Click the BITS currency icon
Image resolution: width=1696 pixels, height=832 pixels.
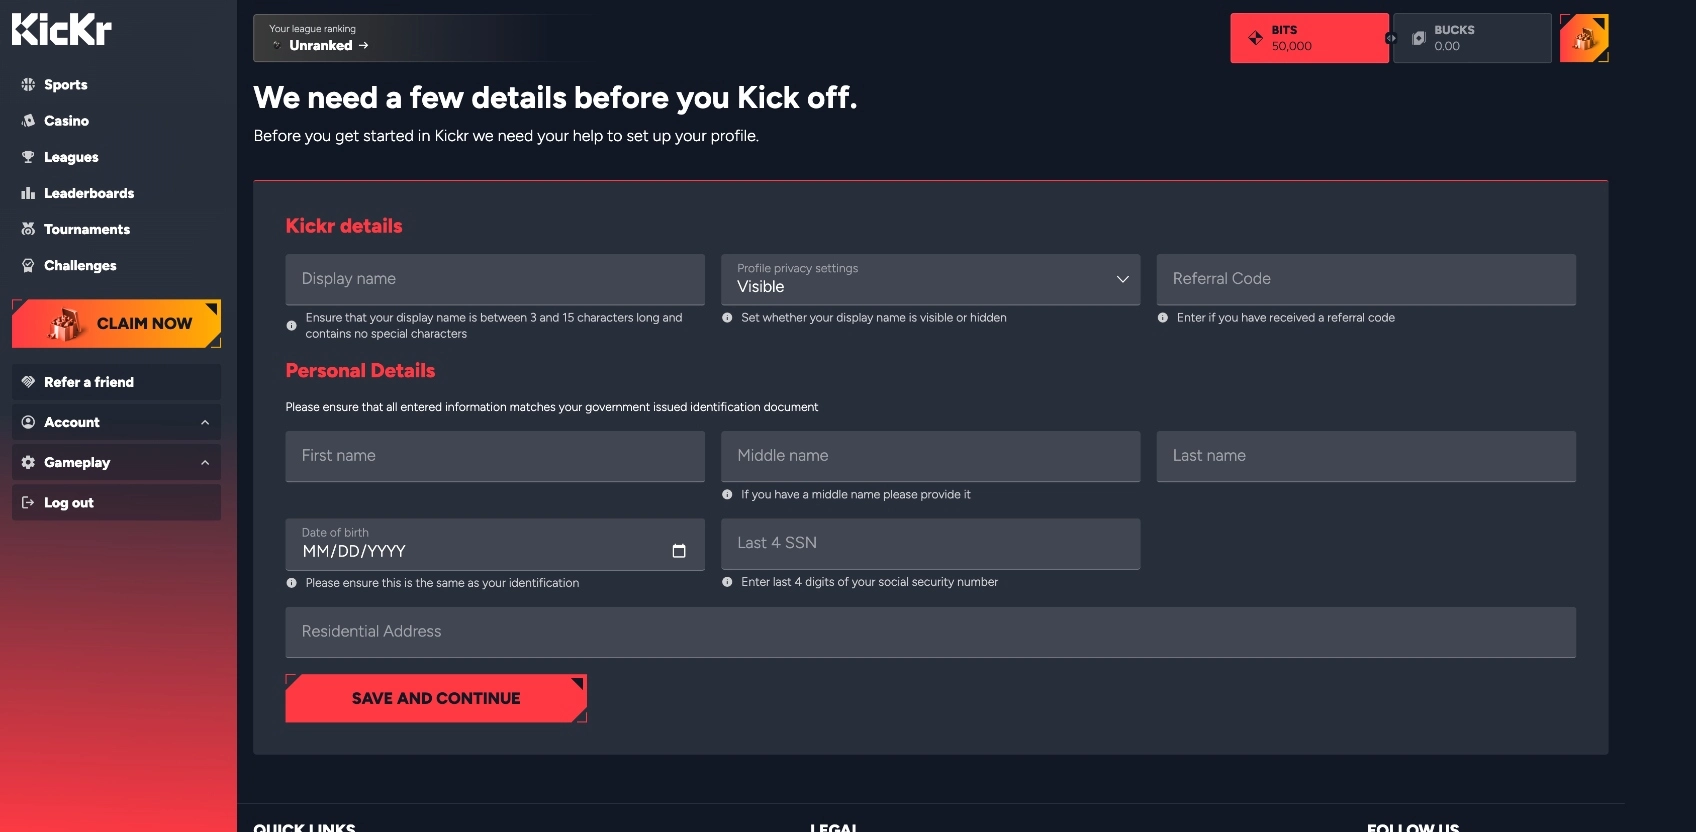[x=1256, y=38]
